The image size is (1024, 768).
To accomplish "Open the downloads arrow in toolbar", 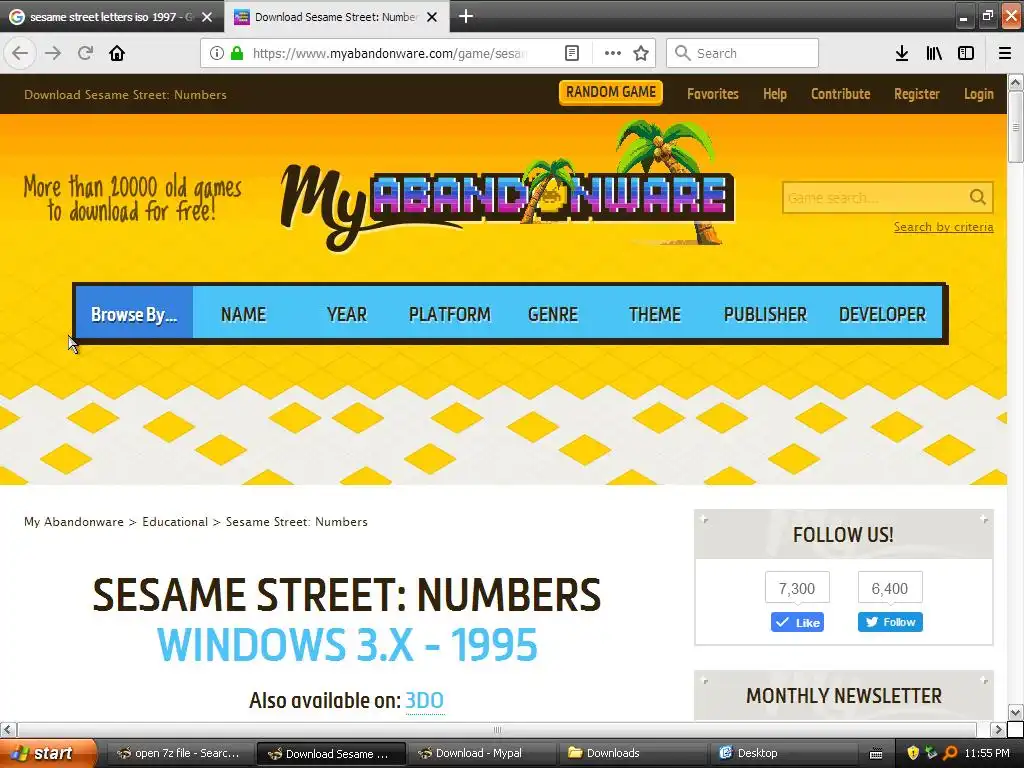I will 902,53.
